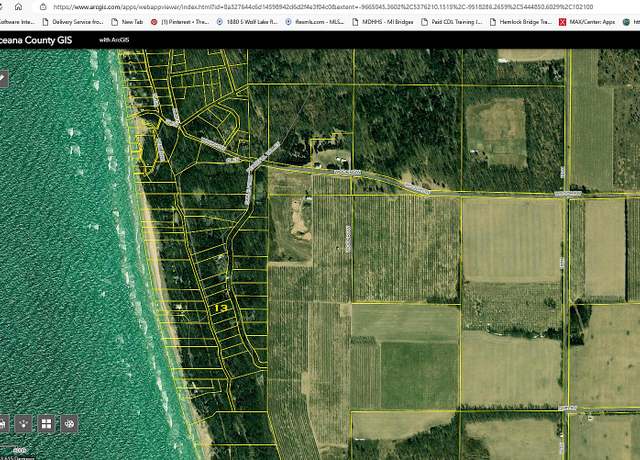Open the MLS realtor bookmark
Screen dimensions: 640x460
pyautogui.click(x=314, y=22)
